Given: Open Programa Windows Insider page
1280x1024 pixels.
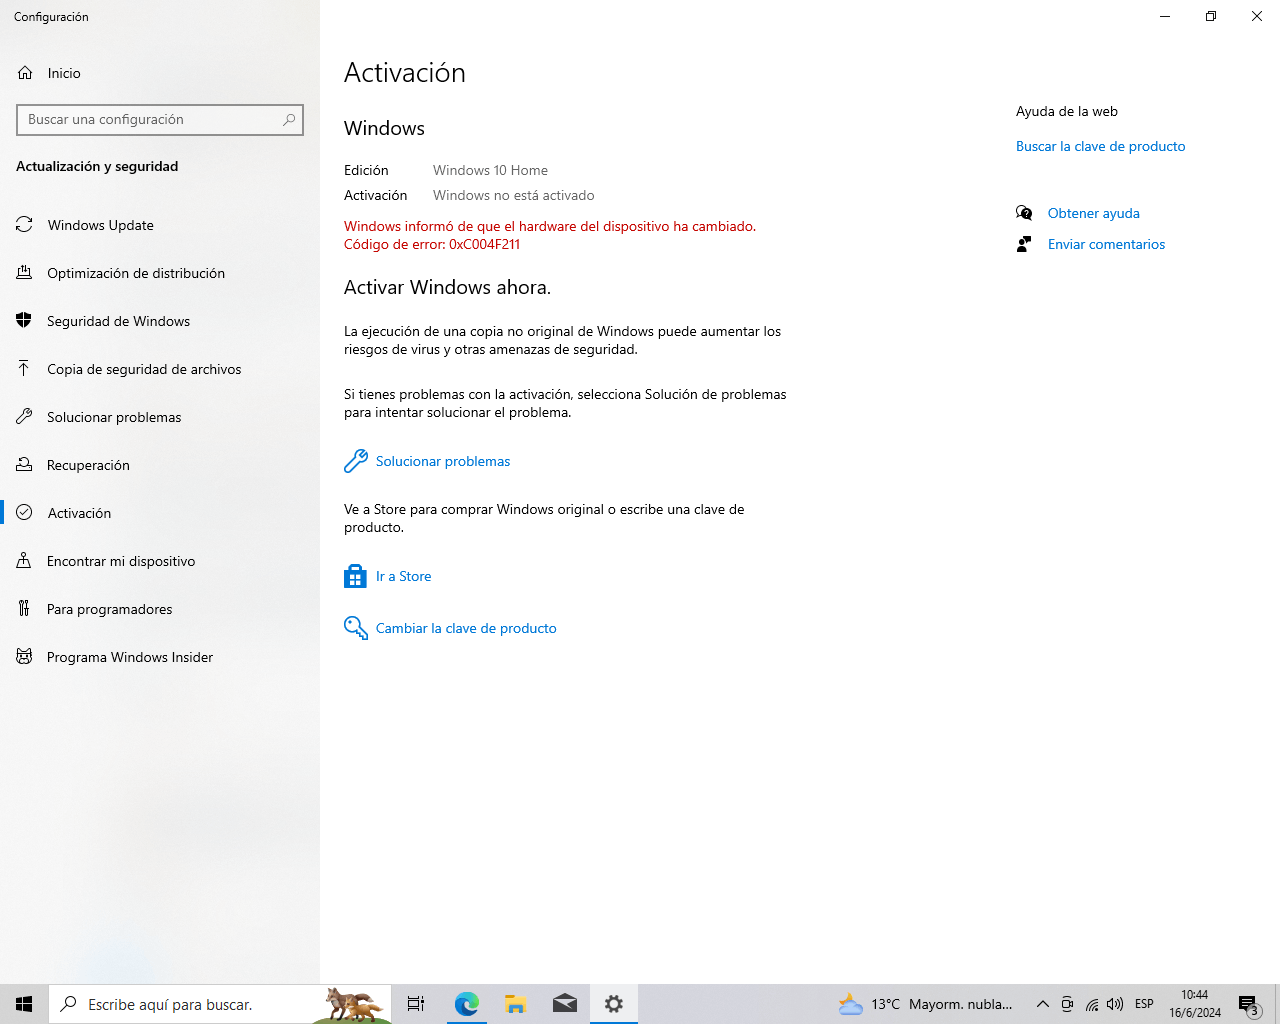Looking at the screenshot, I should pyautogui.click(x=160, y=657).
